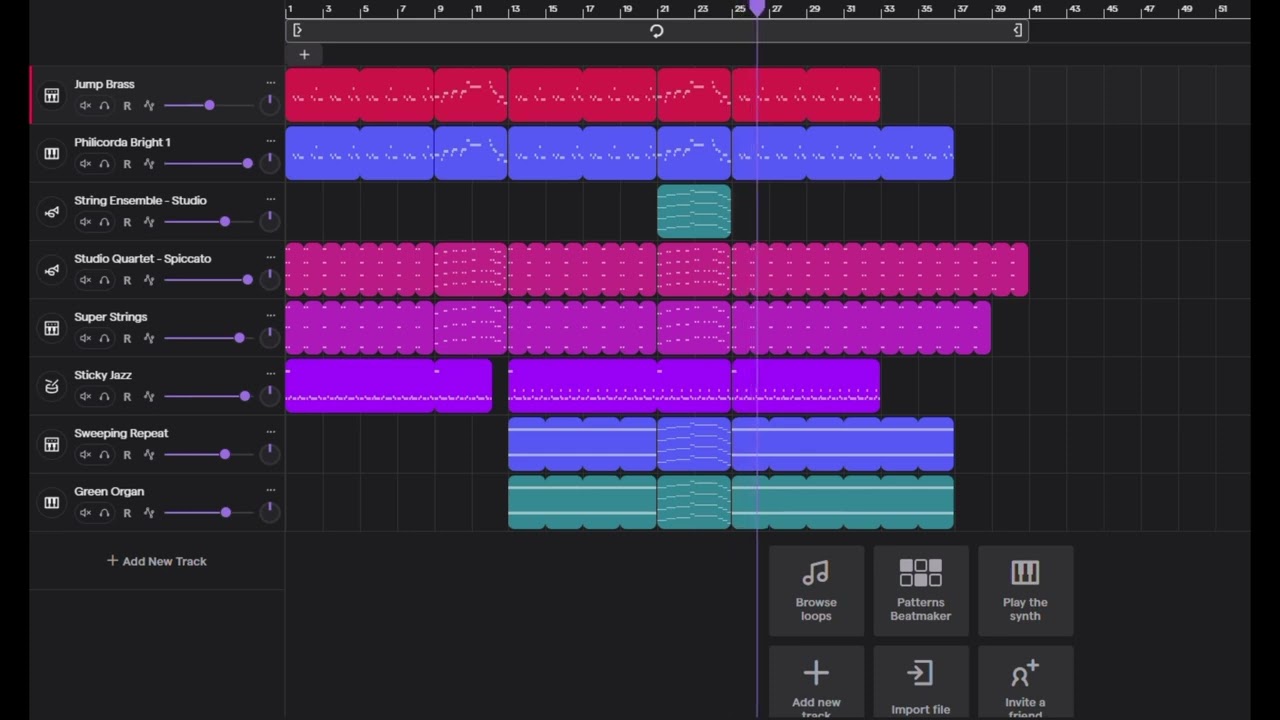This screenshot has width=1280, height=720.
Task: Click the loop end bracket handle
Action: [x=1018, y=31]
